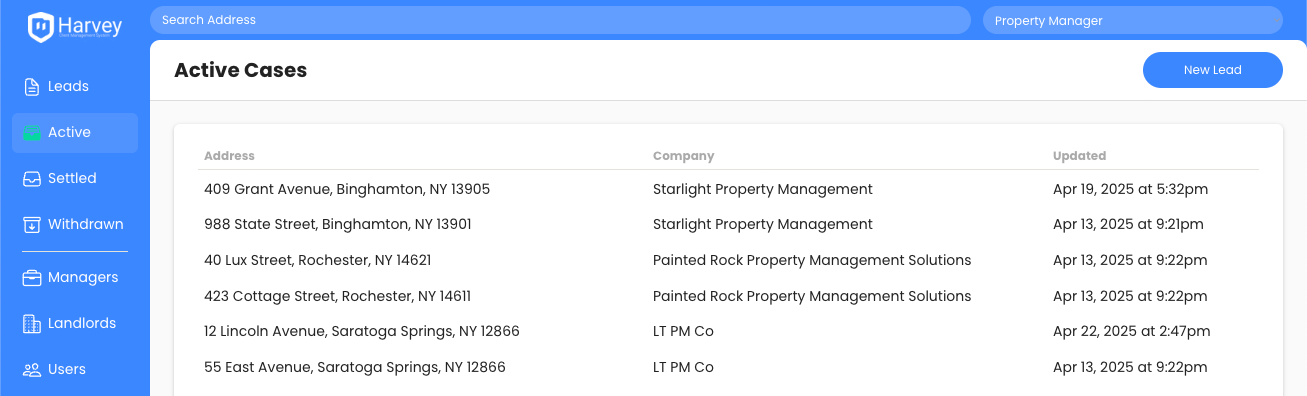Viewport: 1307px width, 396px height.
Task: Sort by the Updated column header
Action: coord(1079,156)
